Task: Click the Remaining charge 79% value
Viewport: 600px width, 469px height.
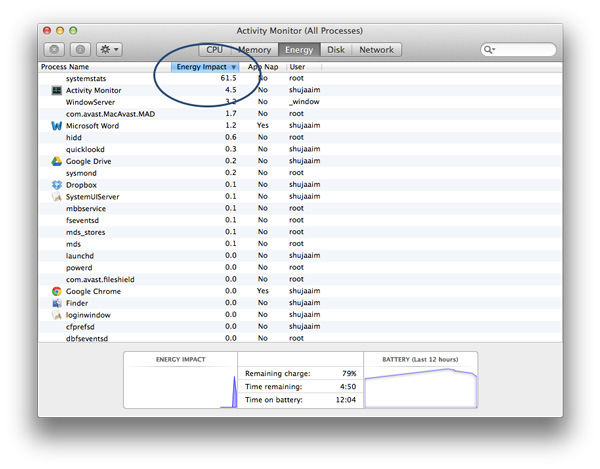Action: tap(349, 373)
